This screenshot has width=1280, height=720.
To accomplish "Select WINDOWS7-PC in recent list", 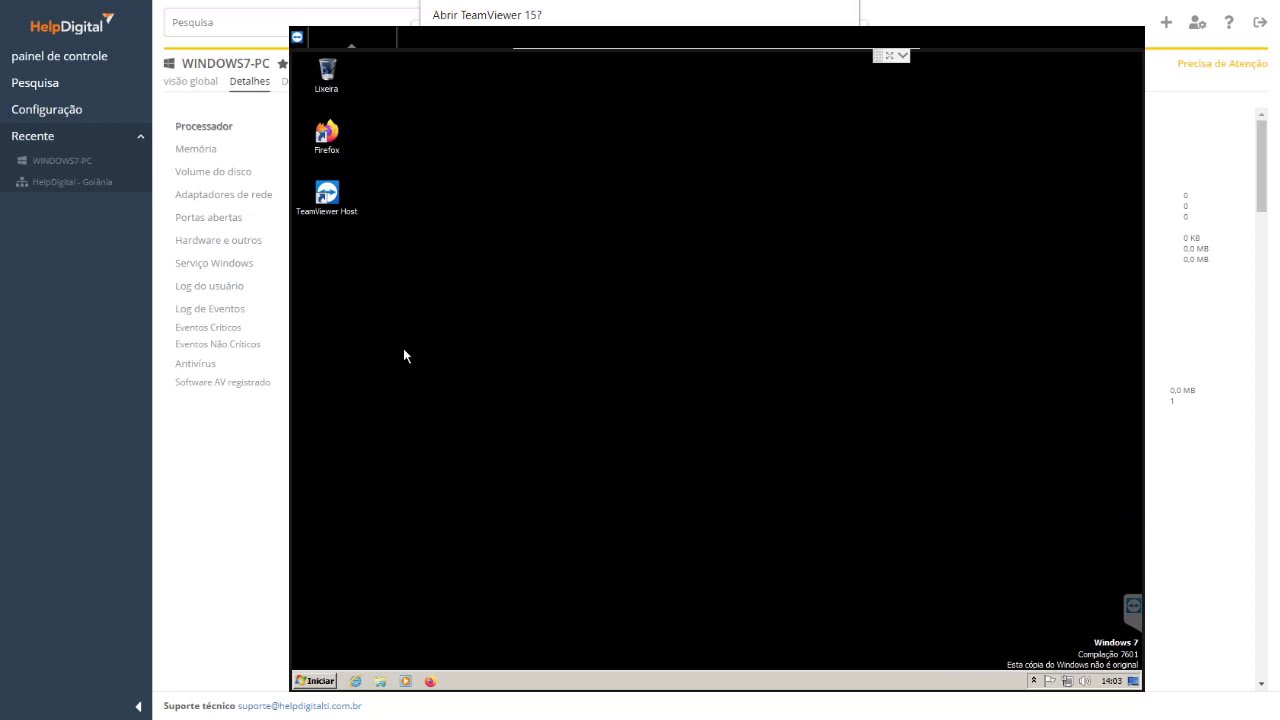I will (x=62, y=160).
